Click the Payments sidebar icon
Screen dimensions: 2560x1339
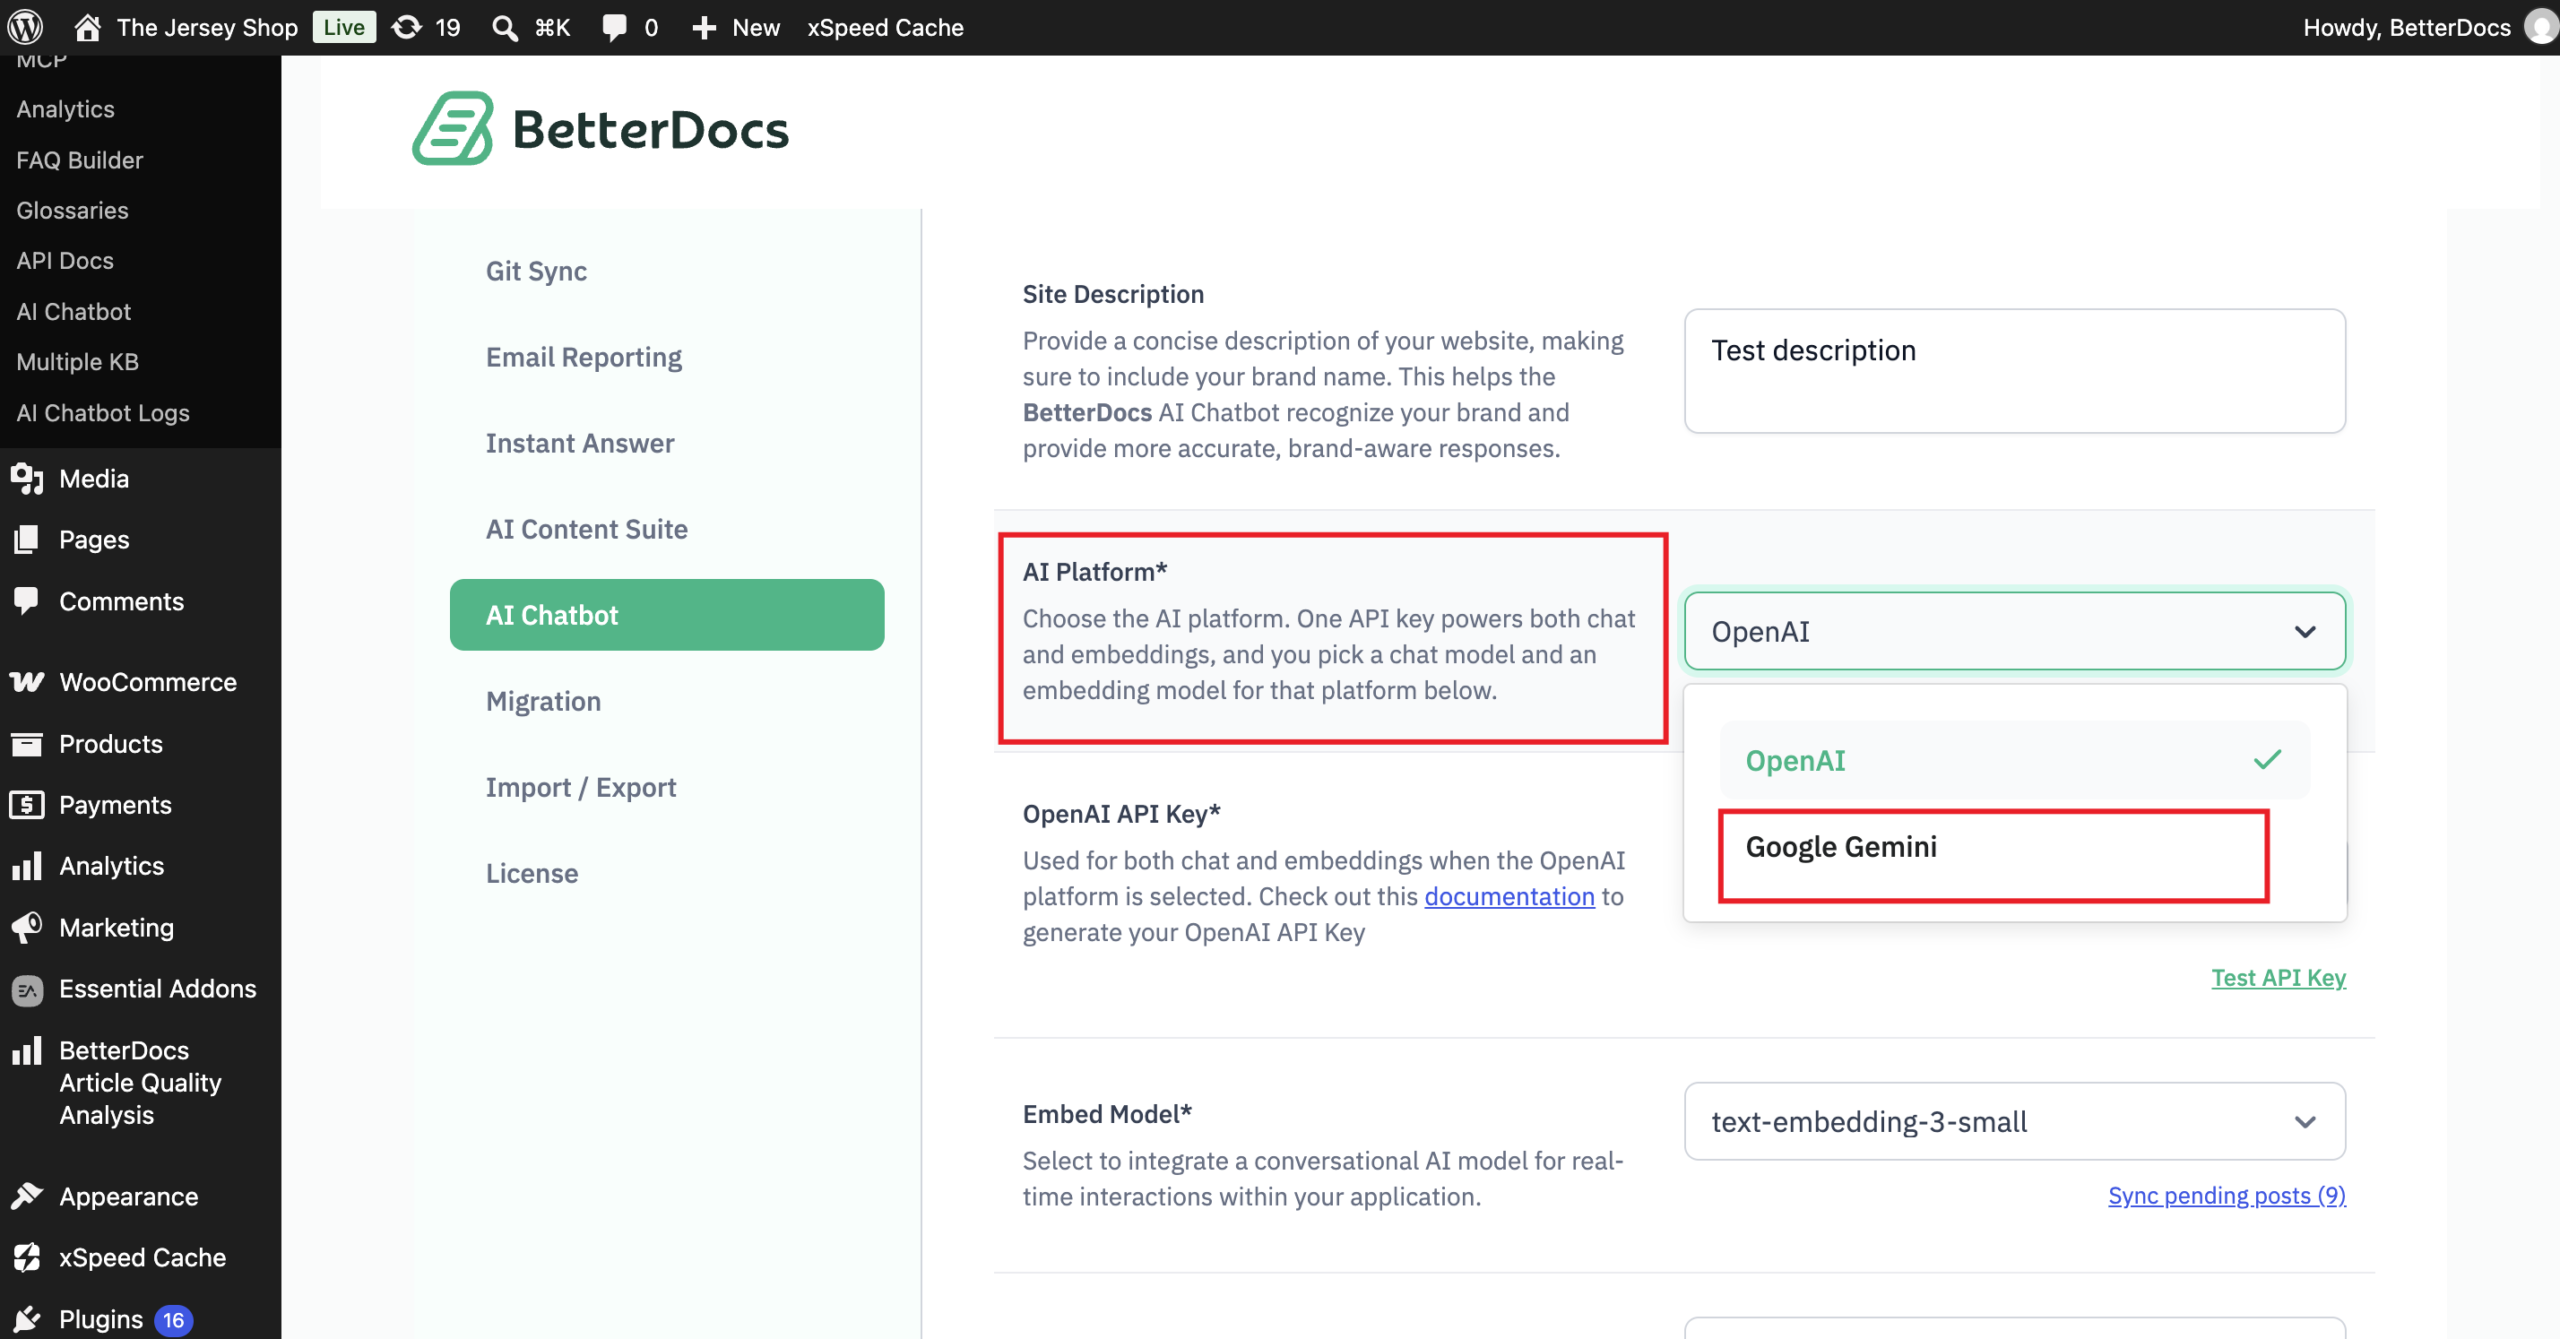pyautogui.click(x=27, y=805)
